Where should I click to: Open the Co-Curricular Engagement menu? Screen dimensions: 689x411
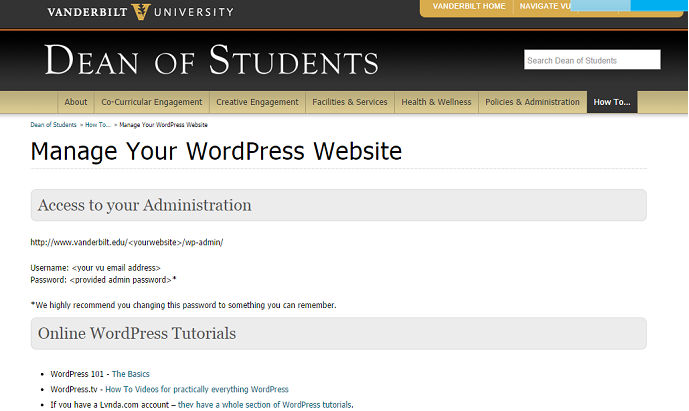click(152, 102)
